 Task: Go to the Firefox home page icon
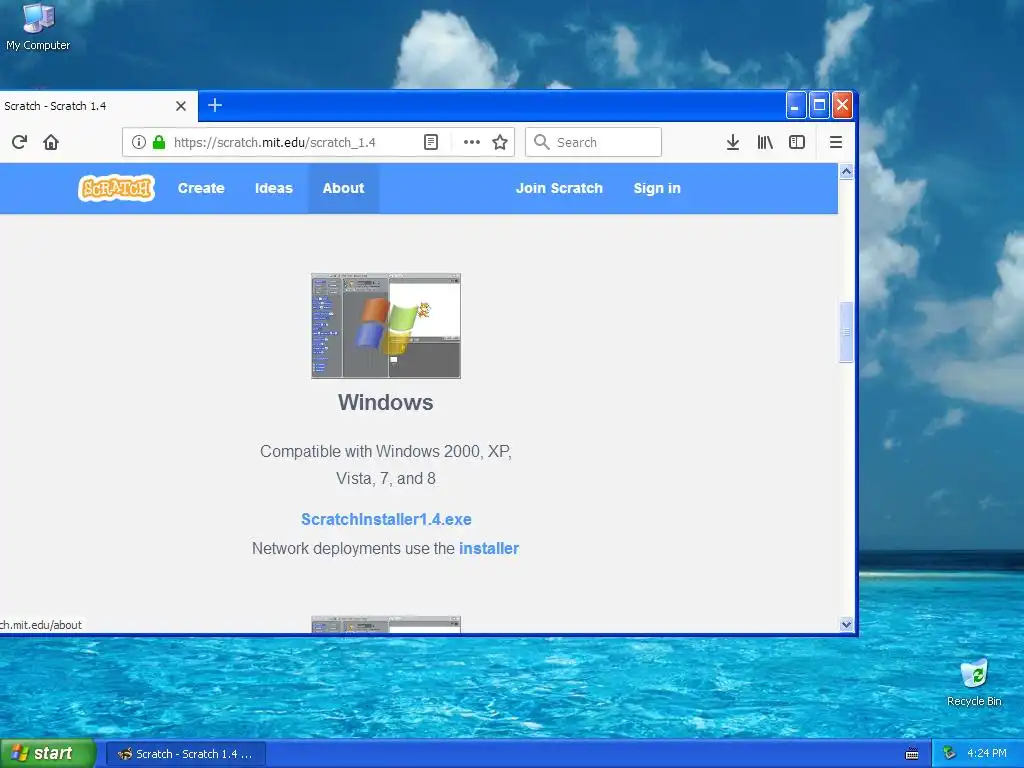click(51, 142)
